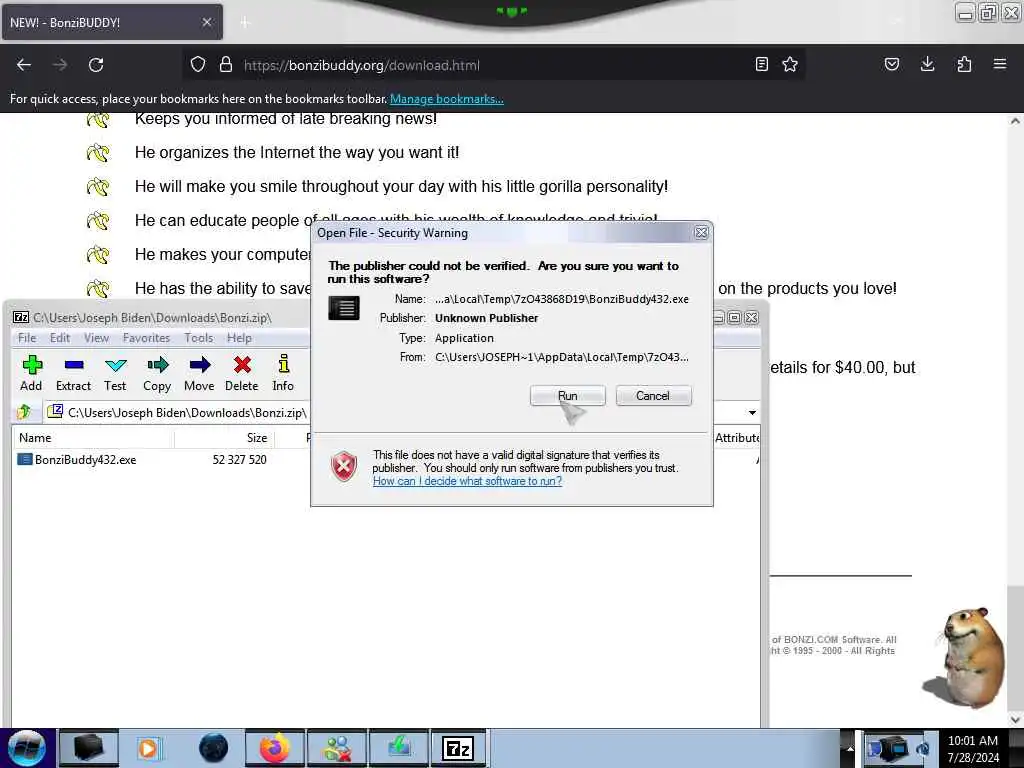This screenshot has height=768, width=1024.
Task: Click the taskbar clock showing 10:01 AM
Action: point(973,748)
